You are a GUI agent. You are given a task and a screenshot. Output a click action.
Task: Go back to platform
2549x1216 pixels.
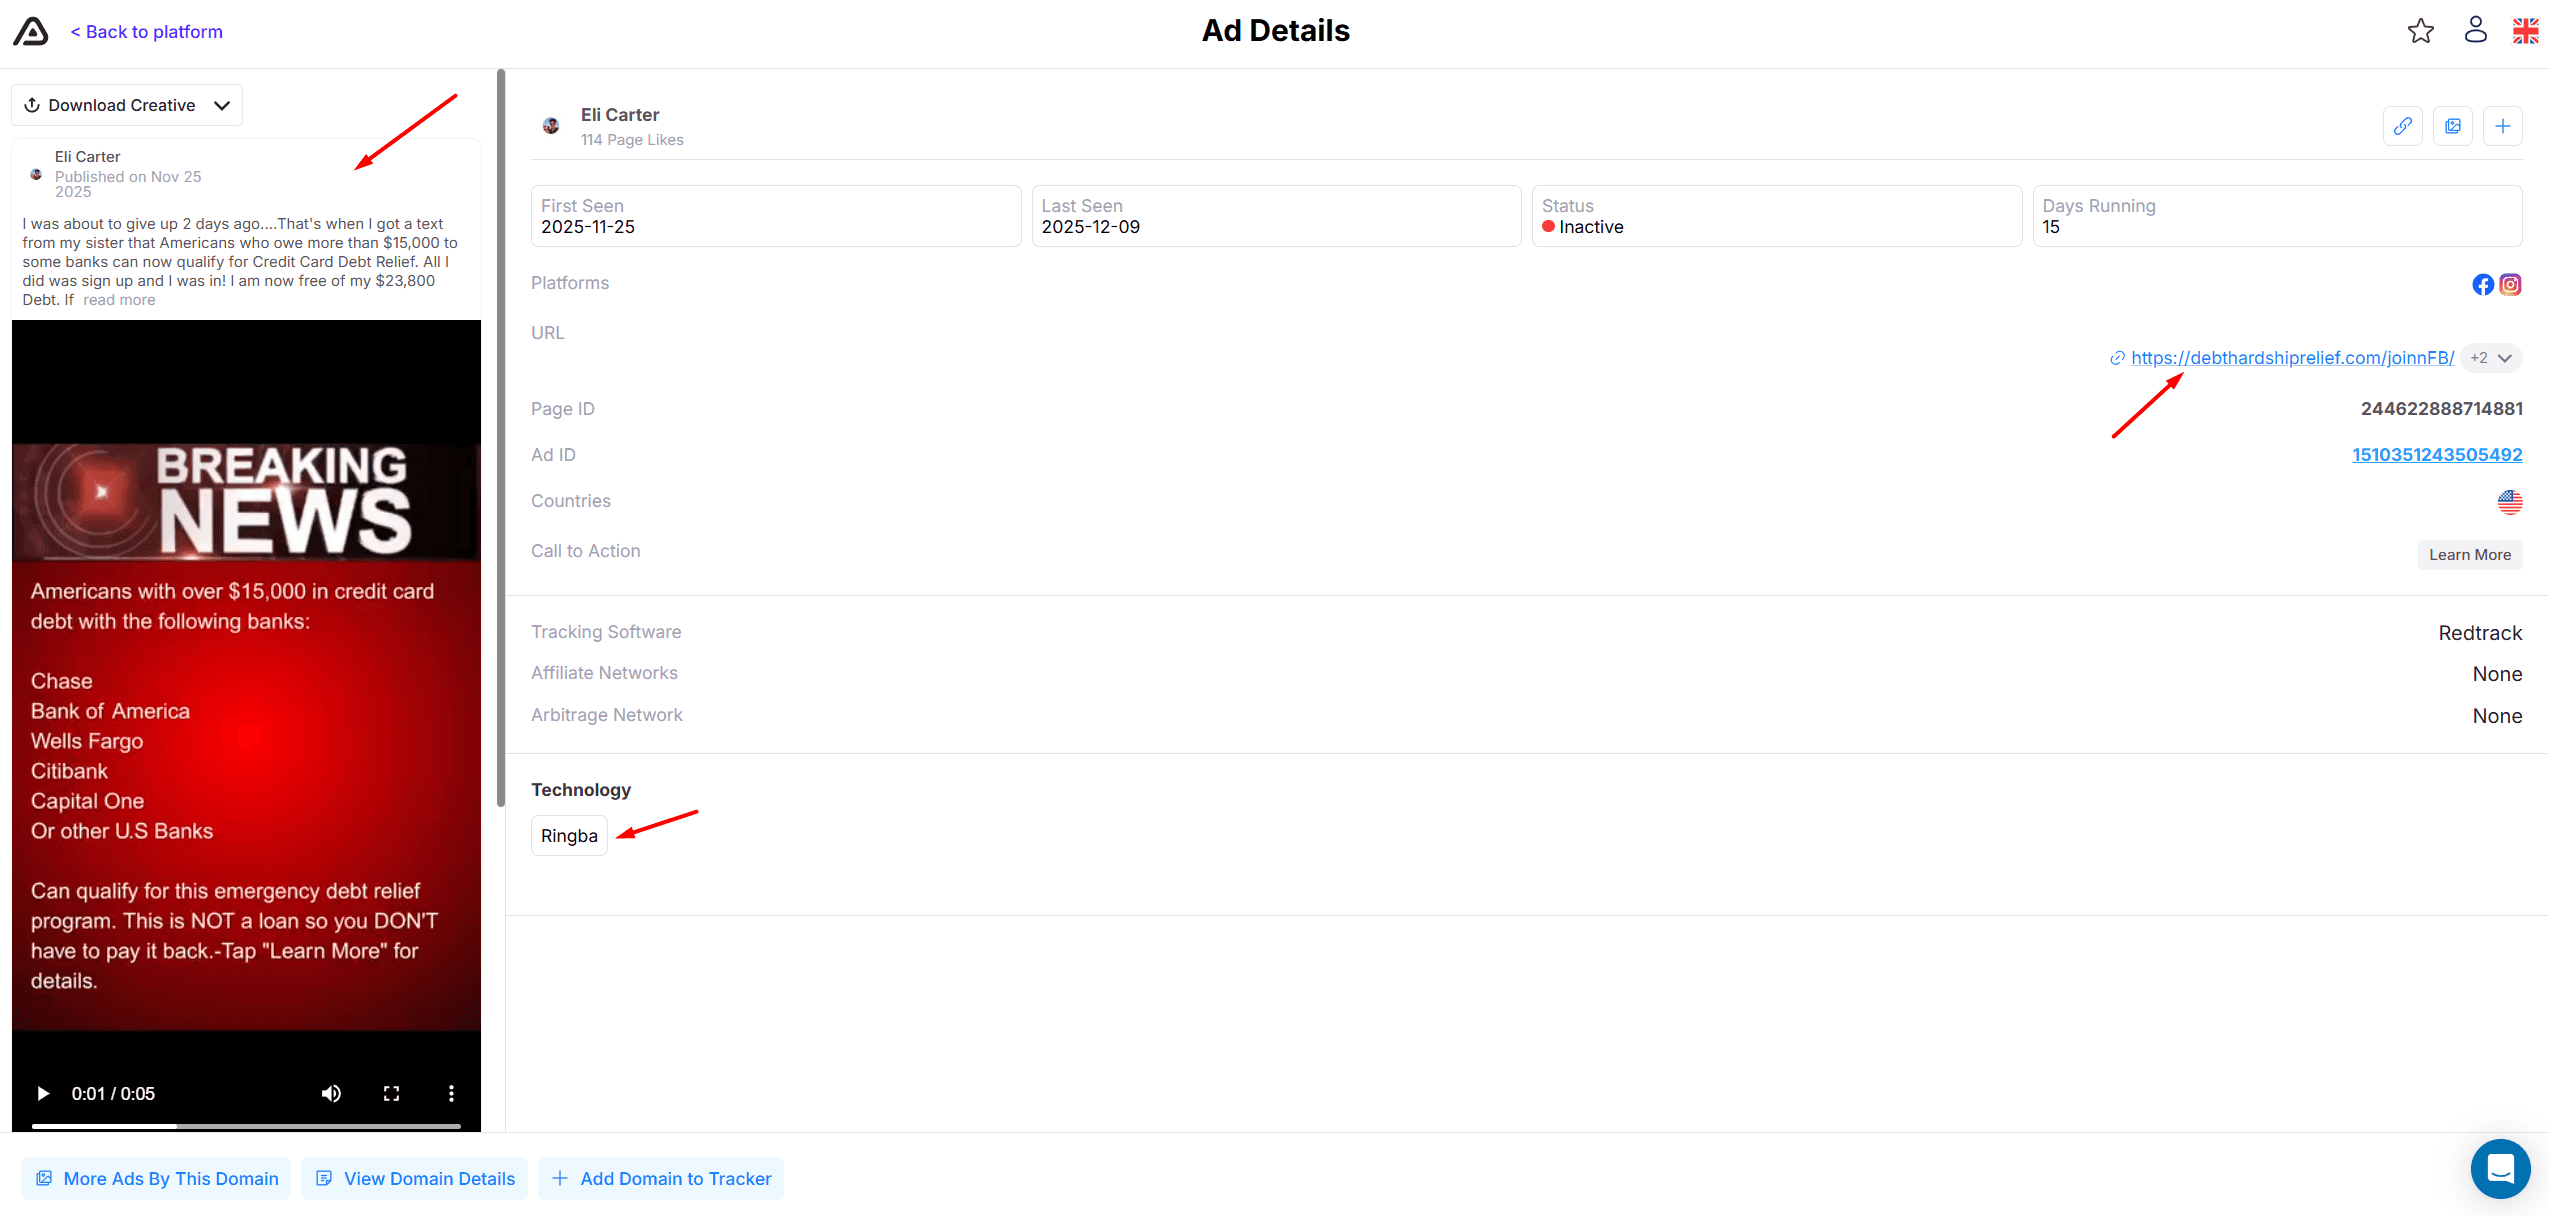coord(147,32)
